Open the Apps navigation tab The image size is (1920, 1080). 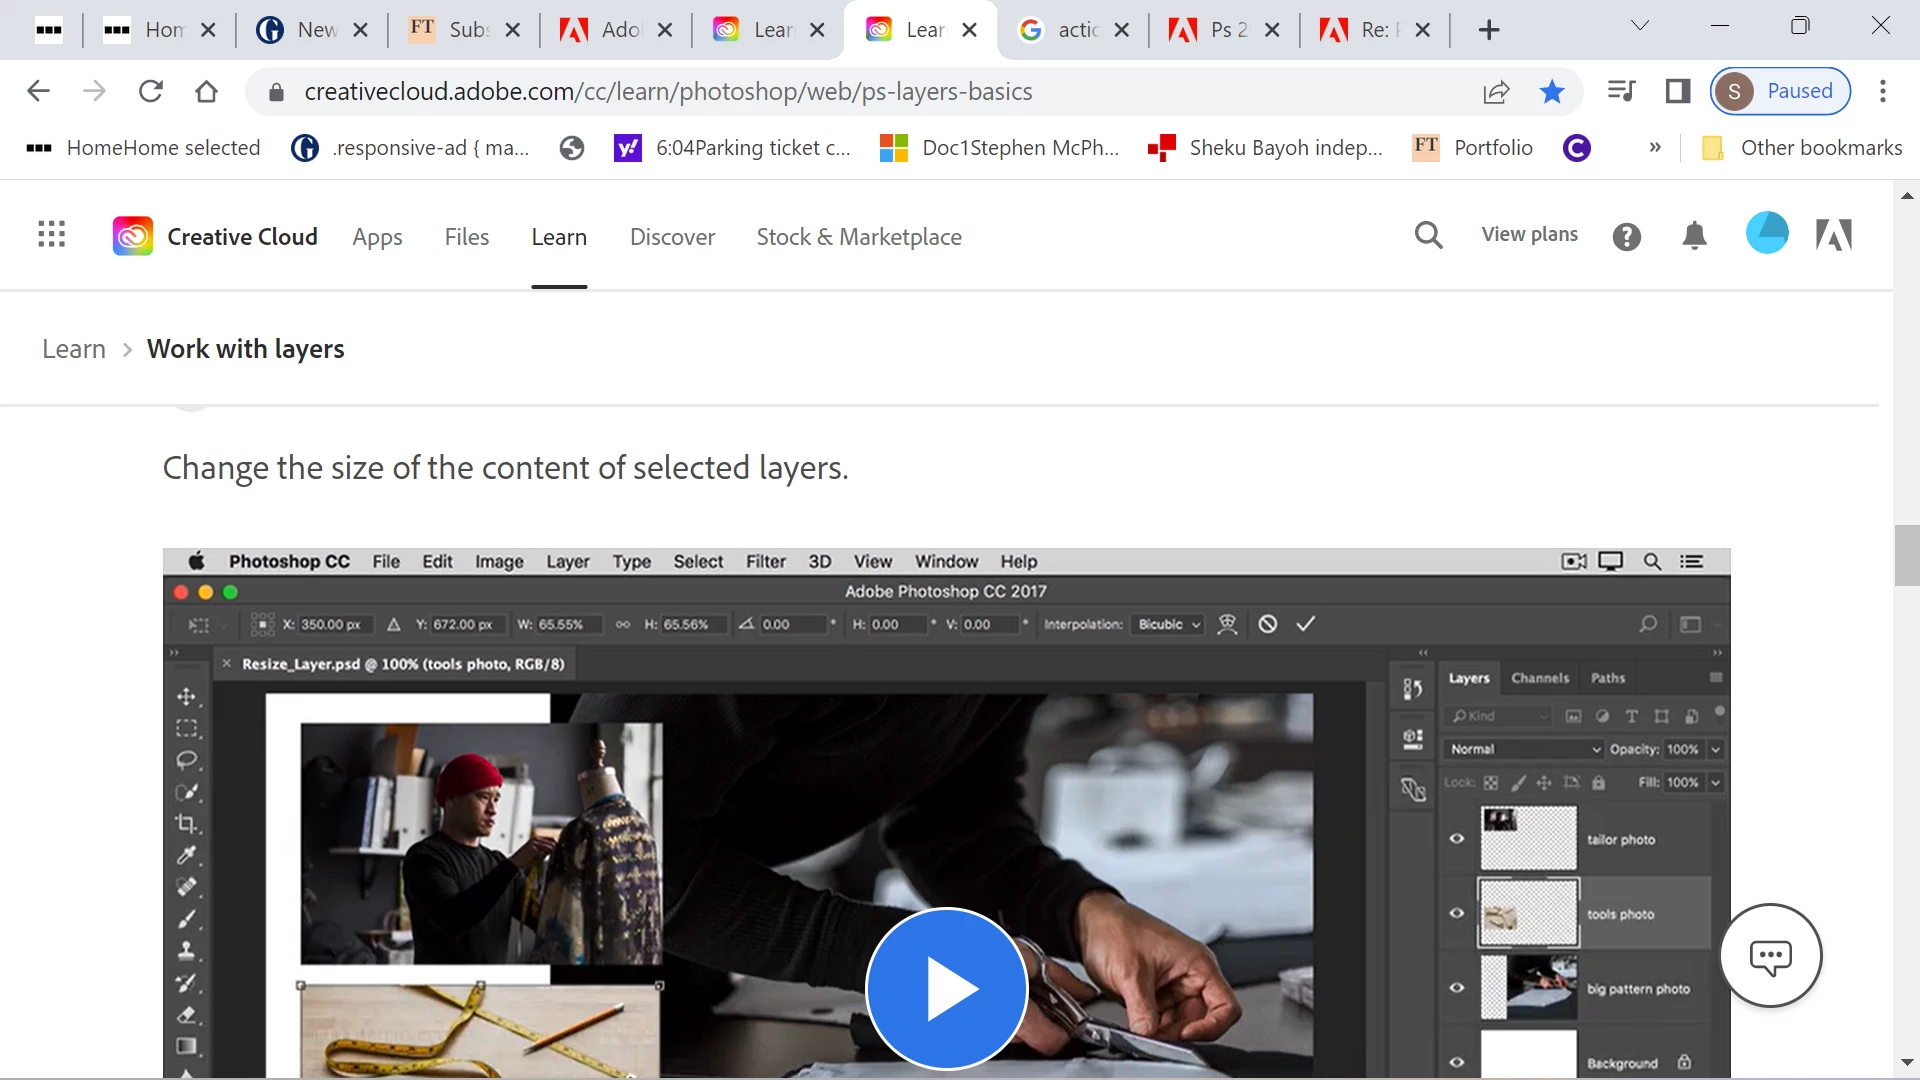(x=377, y=237)
